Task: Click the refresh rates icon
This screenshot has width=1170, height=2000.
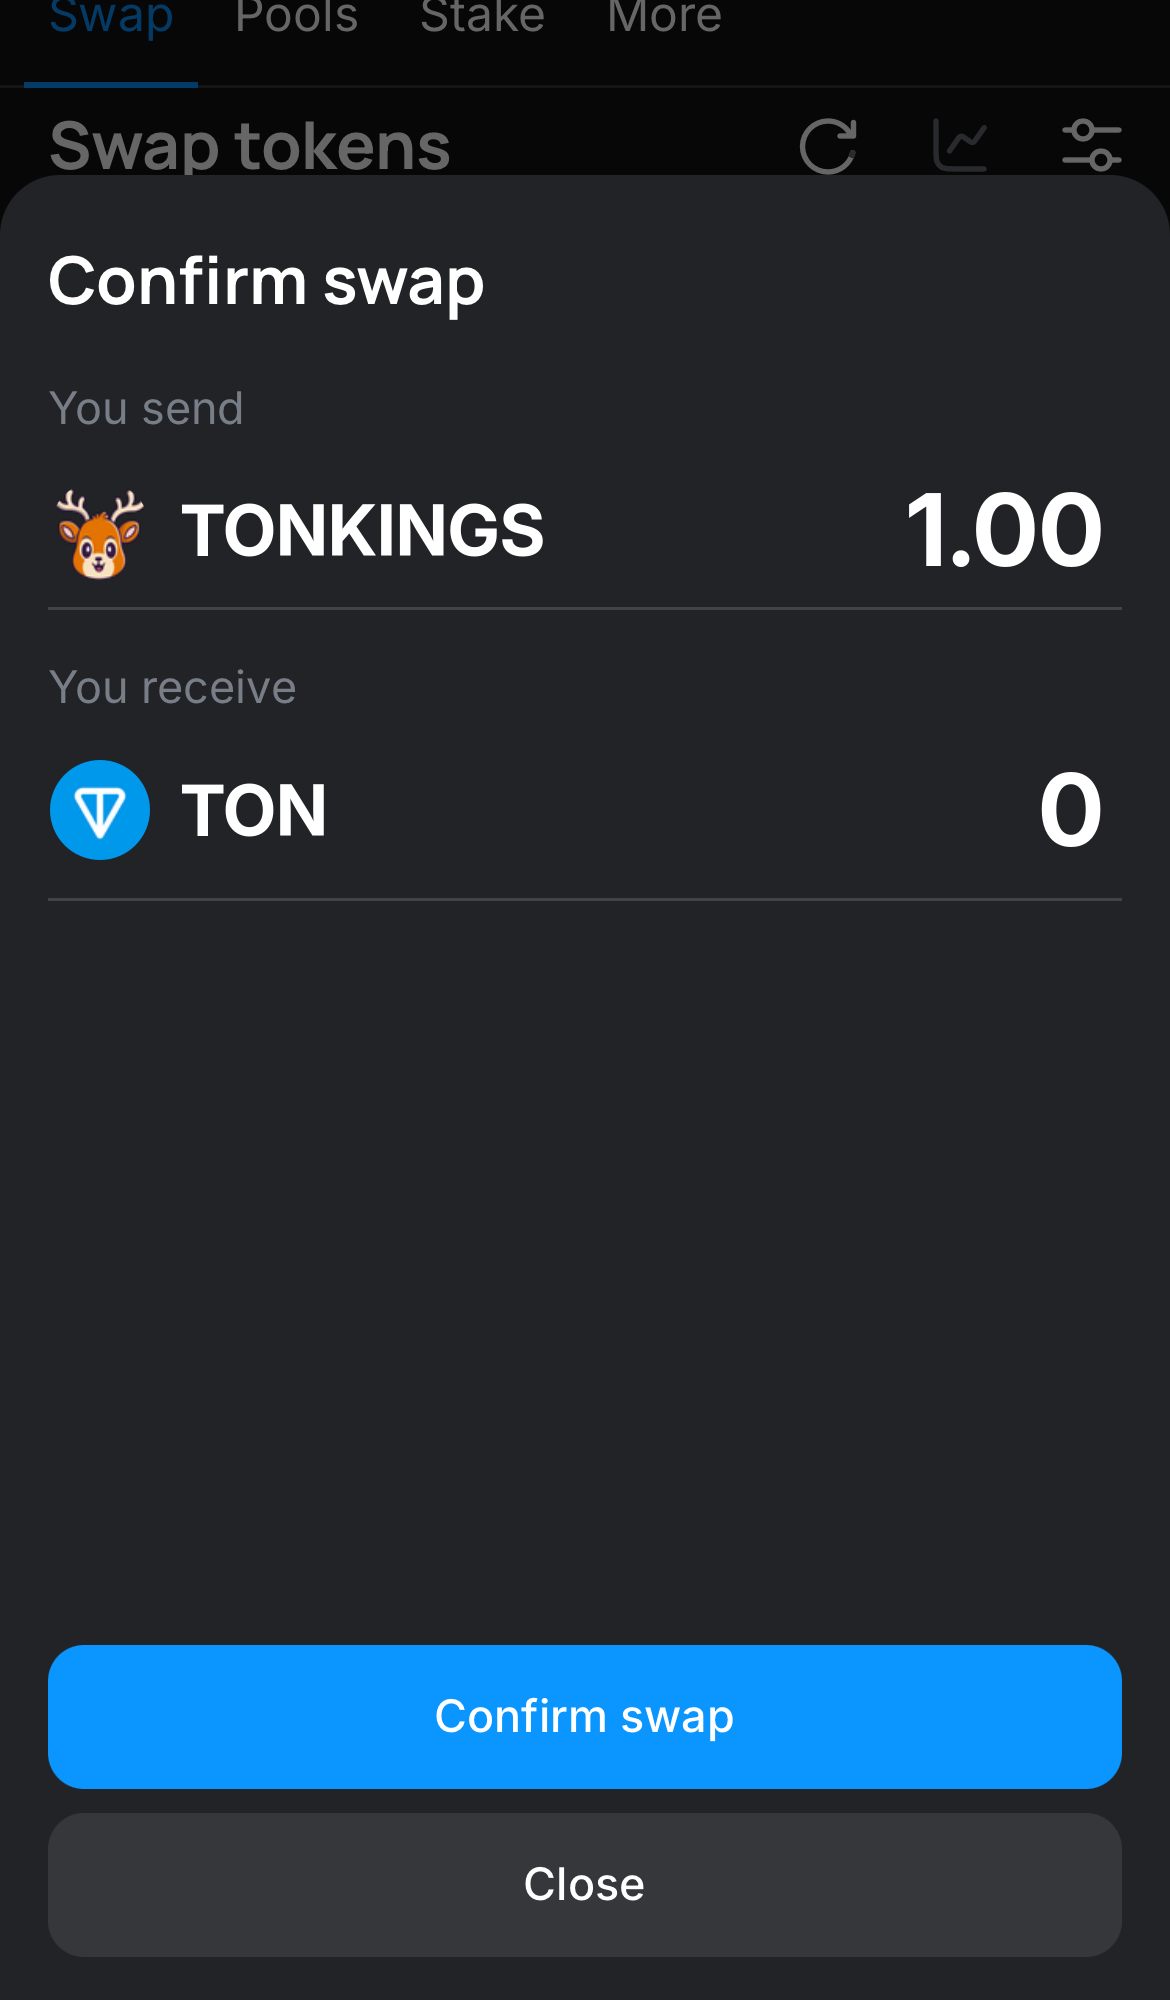Action: [828, 146]
